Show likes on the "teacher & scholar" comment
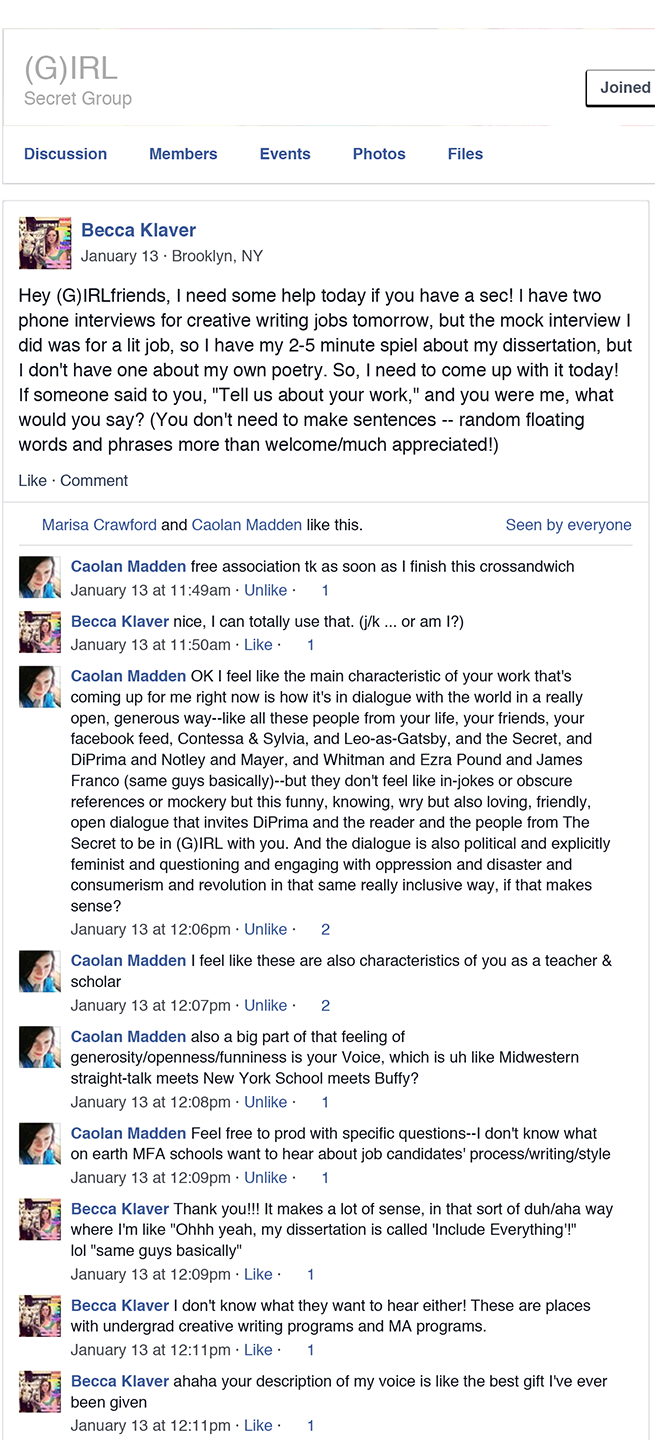655x1440 pixels. coord(325,1006)
